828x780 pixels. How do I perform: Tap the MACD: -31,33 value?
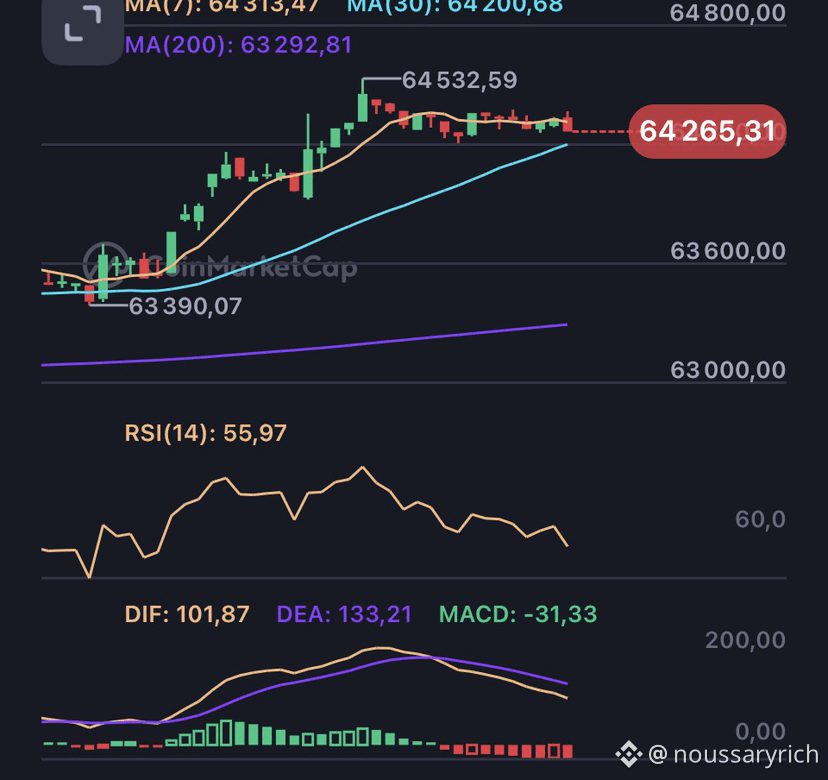(x=518, y=614)
